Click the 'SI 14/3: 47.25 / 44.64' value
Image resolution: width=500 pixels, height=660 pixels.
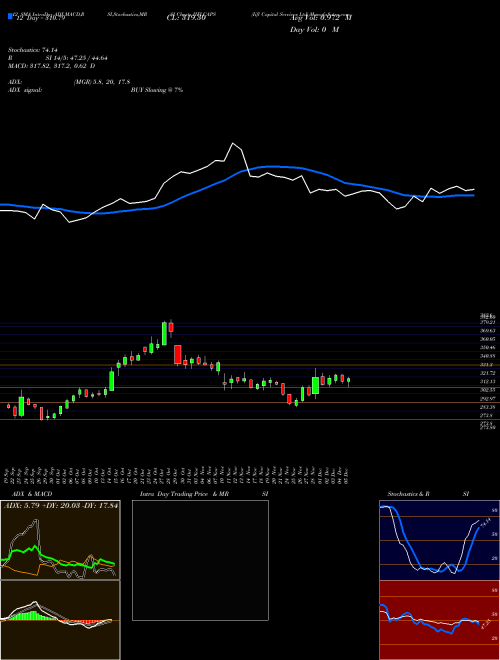(77, 58)
